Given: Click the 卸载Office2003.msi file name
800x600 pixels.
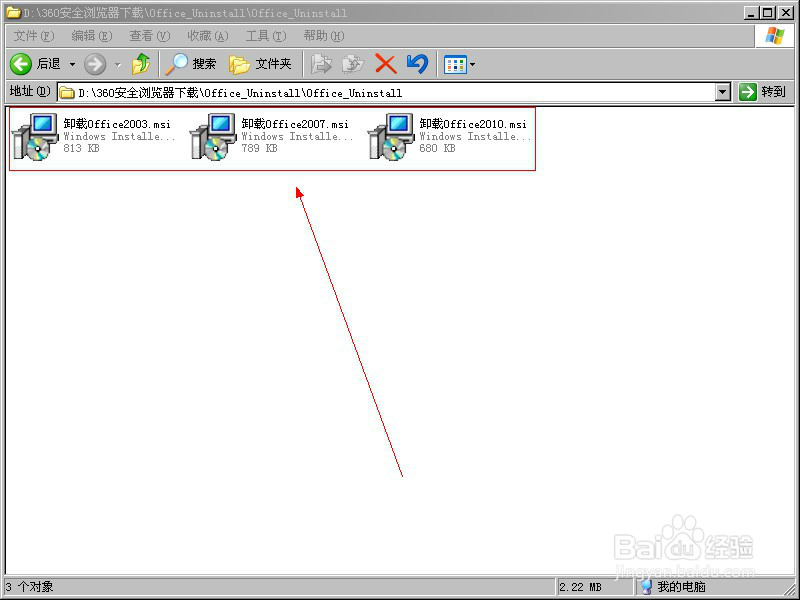Looking at the screenshot, I should point(117,124).
